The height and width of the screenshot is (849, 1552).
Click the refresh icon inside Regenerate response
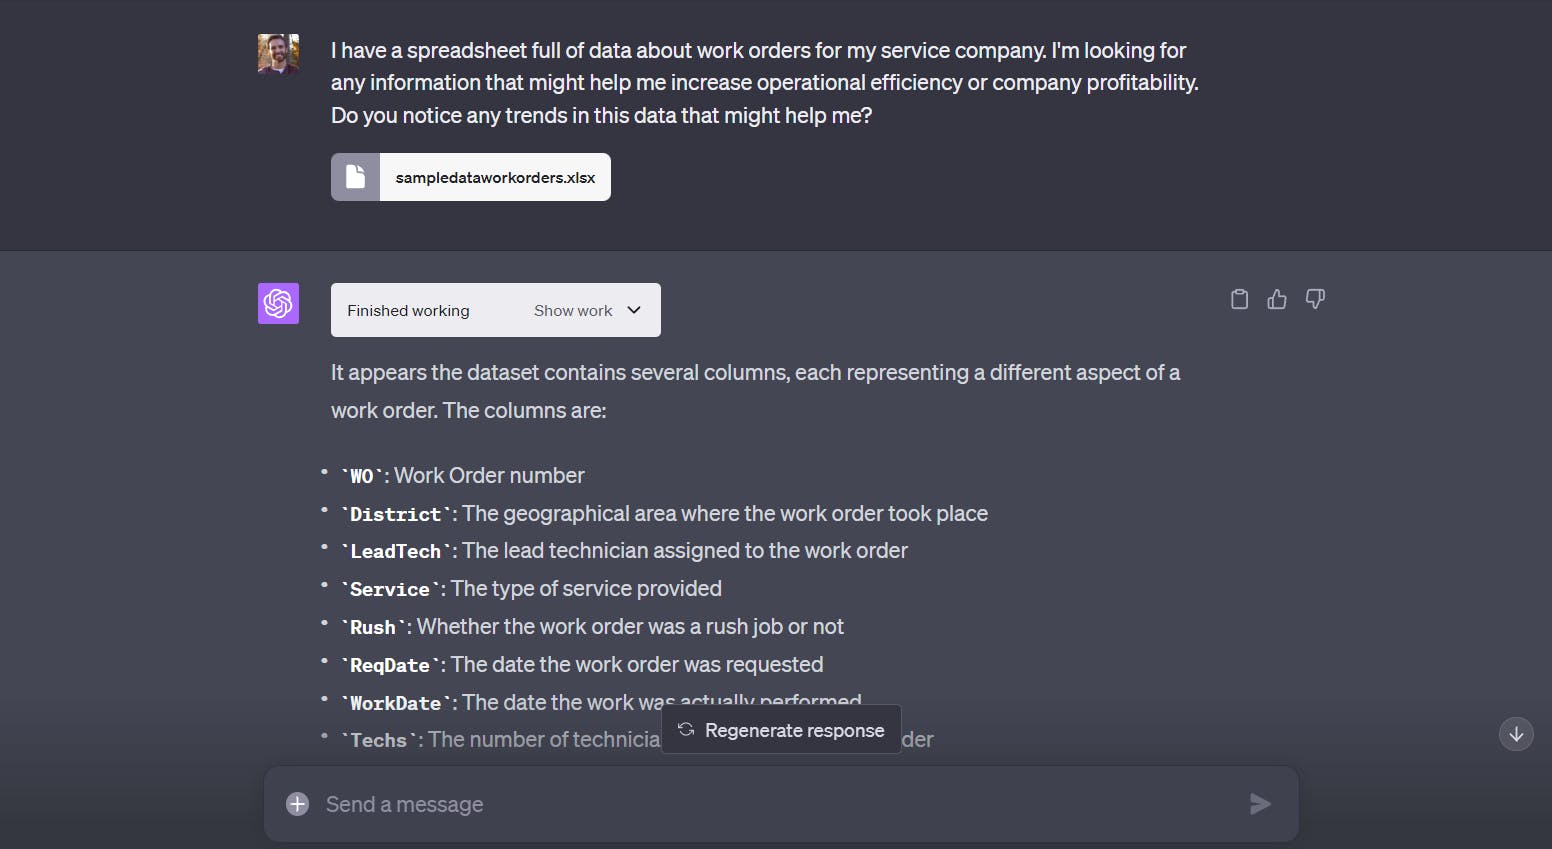[685, 730]
